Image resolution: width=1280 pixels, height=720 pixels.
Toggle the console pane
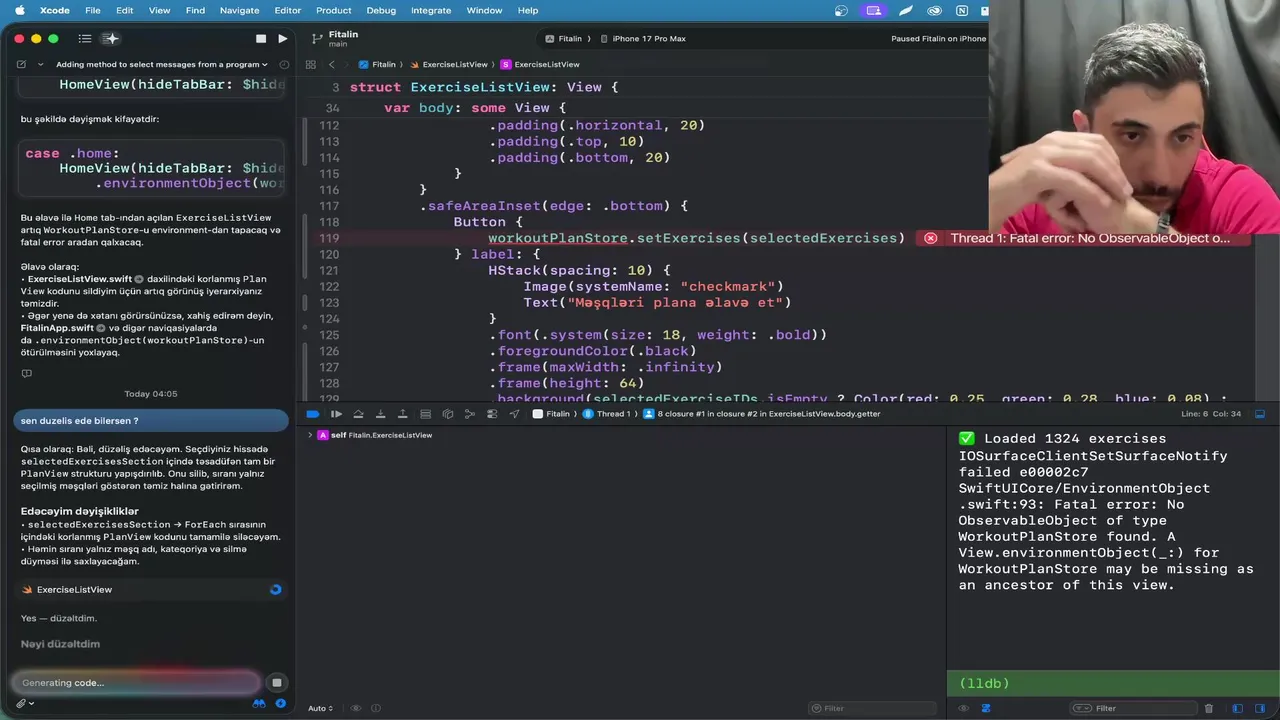point(1260,709)
